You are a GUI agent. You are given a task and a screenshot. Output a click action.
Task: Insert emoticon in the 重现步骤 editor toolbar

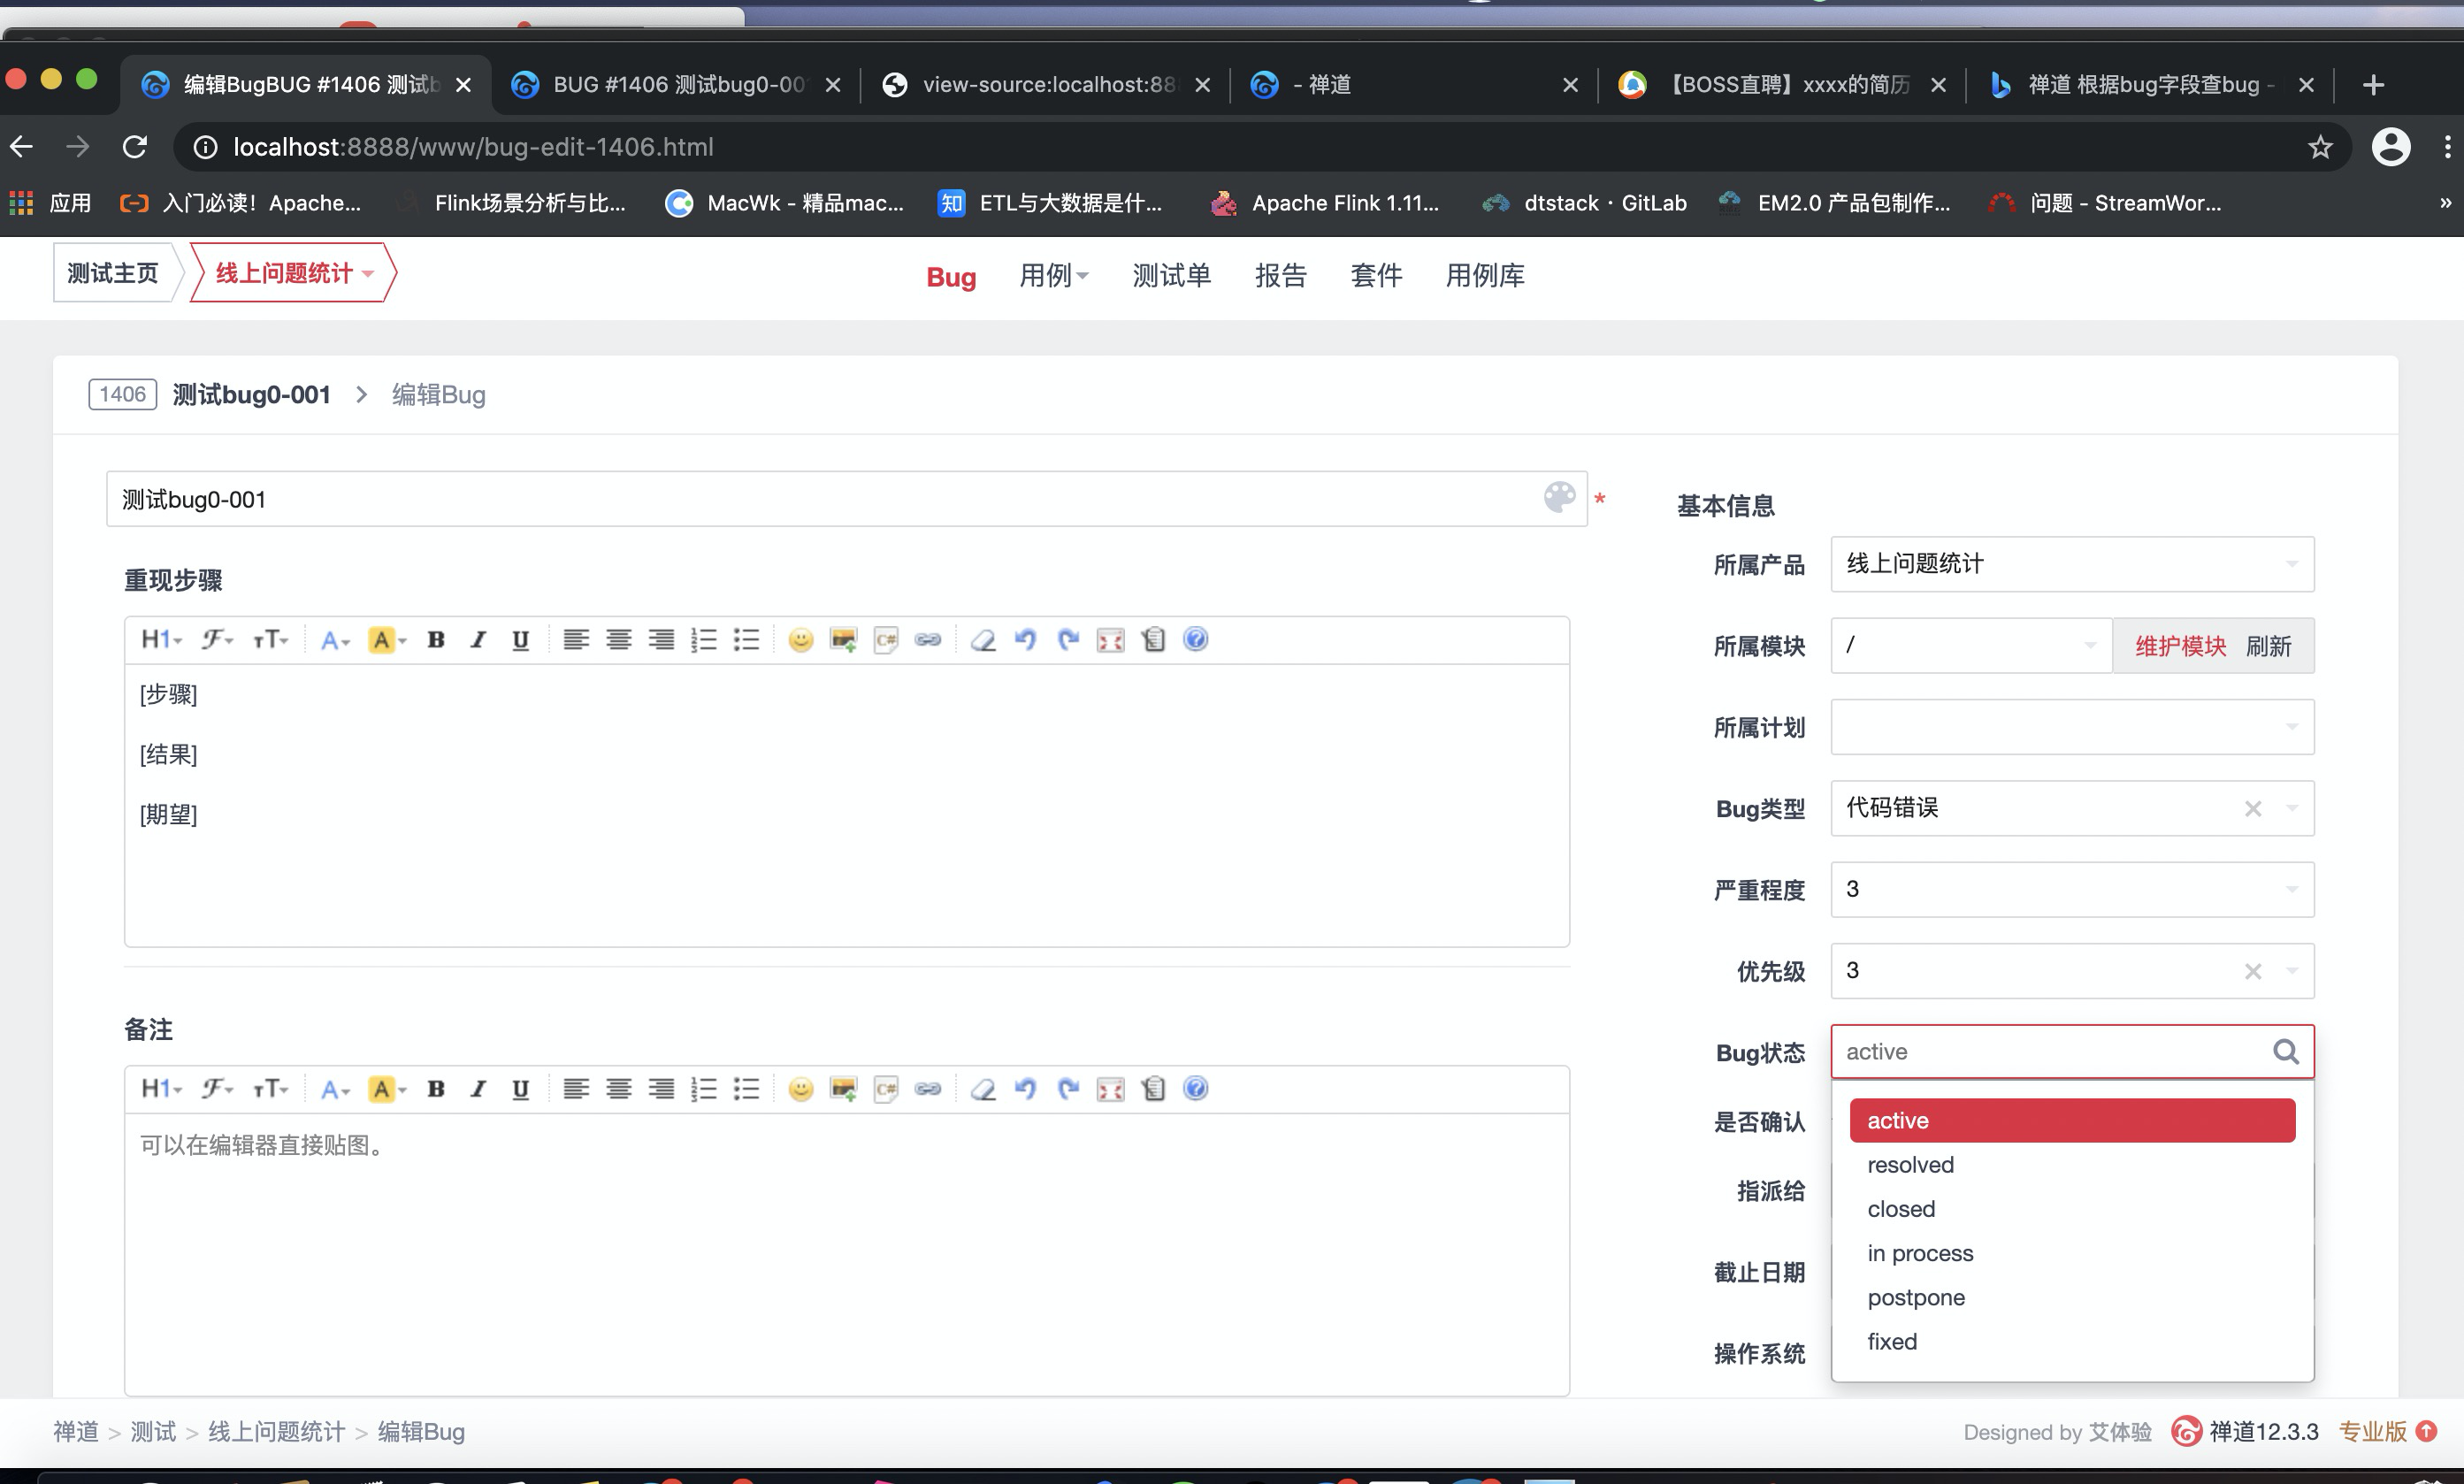pyautogui.click(x=800, y=640)
